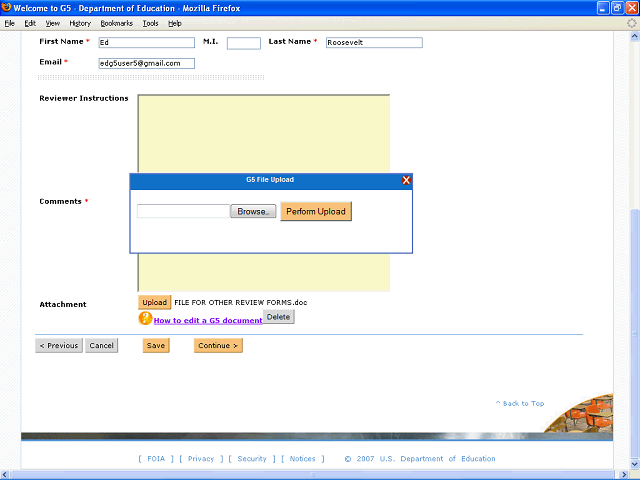Open the Privacy footer link
This screenshot has height=480, width=640.
point(201,459)
